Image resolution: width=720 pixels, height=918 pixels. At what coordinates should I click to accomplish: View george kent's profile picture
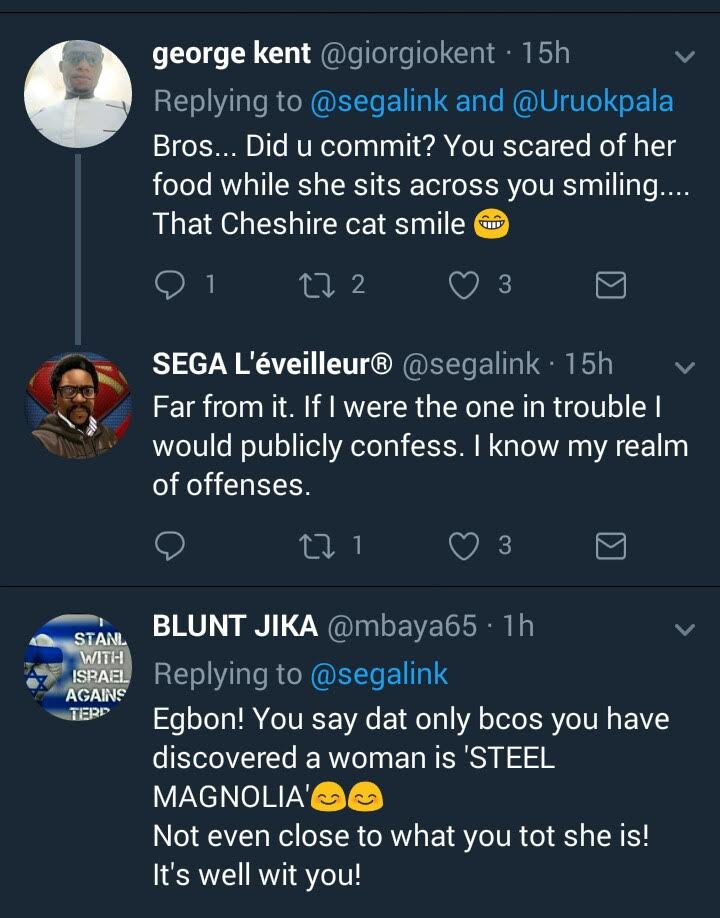click(78, 94)
